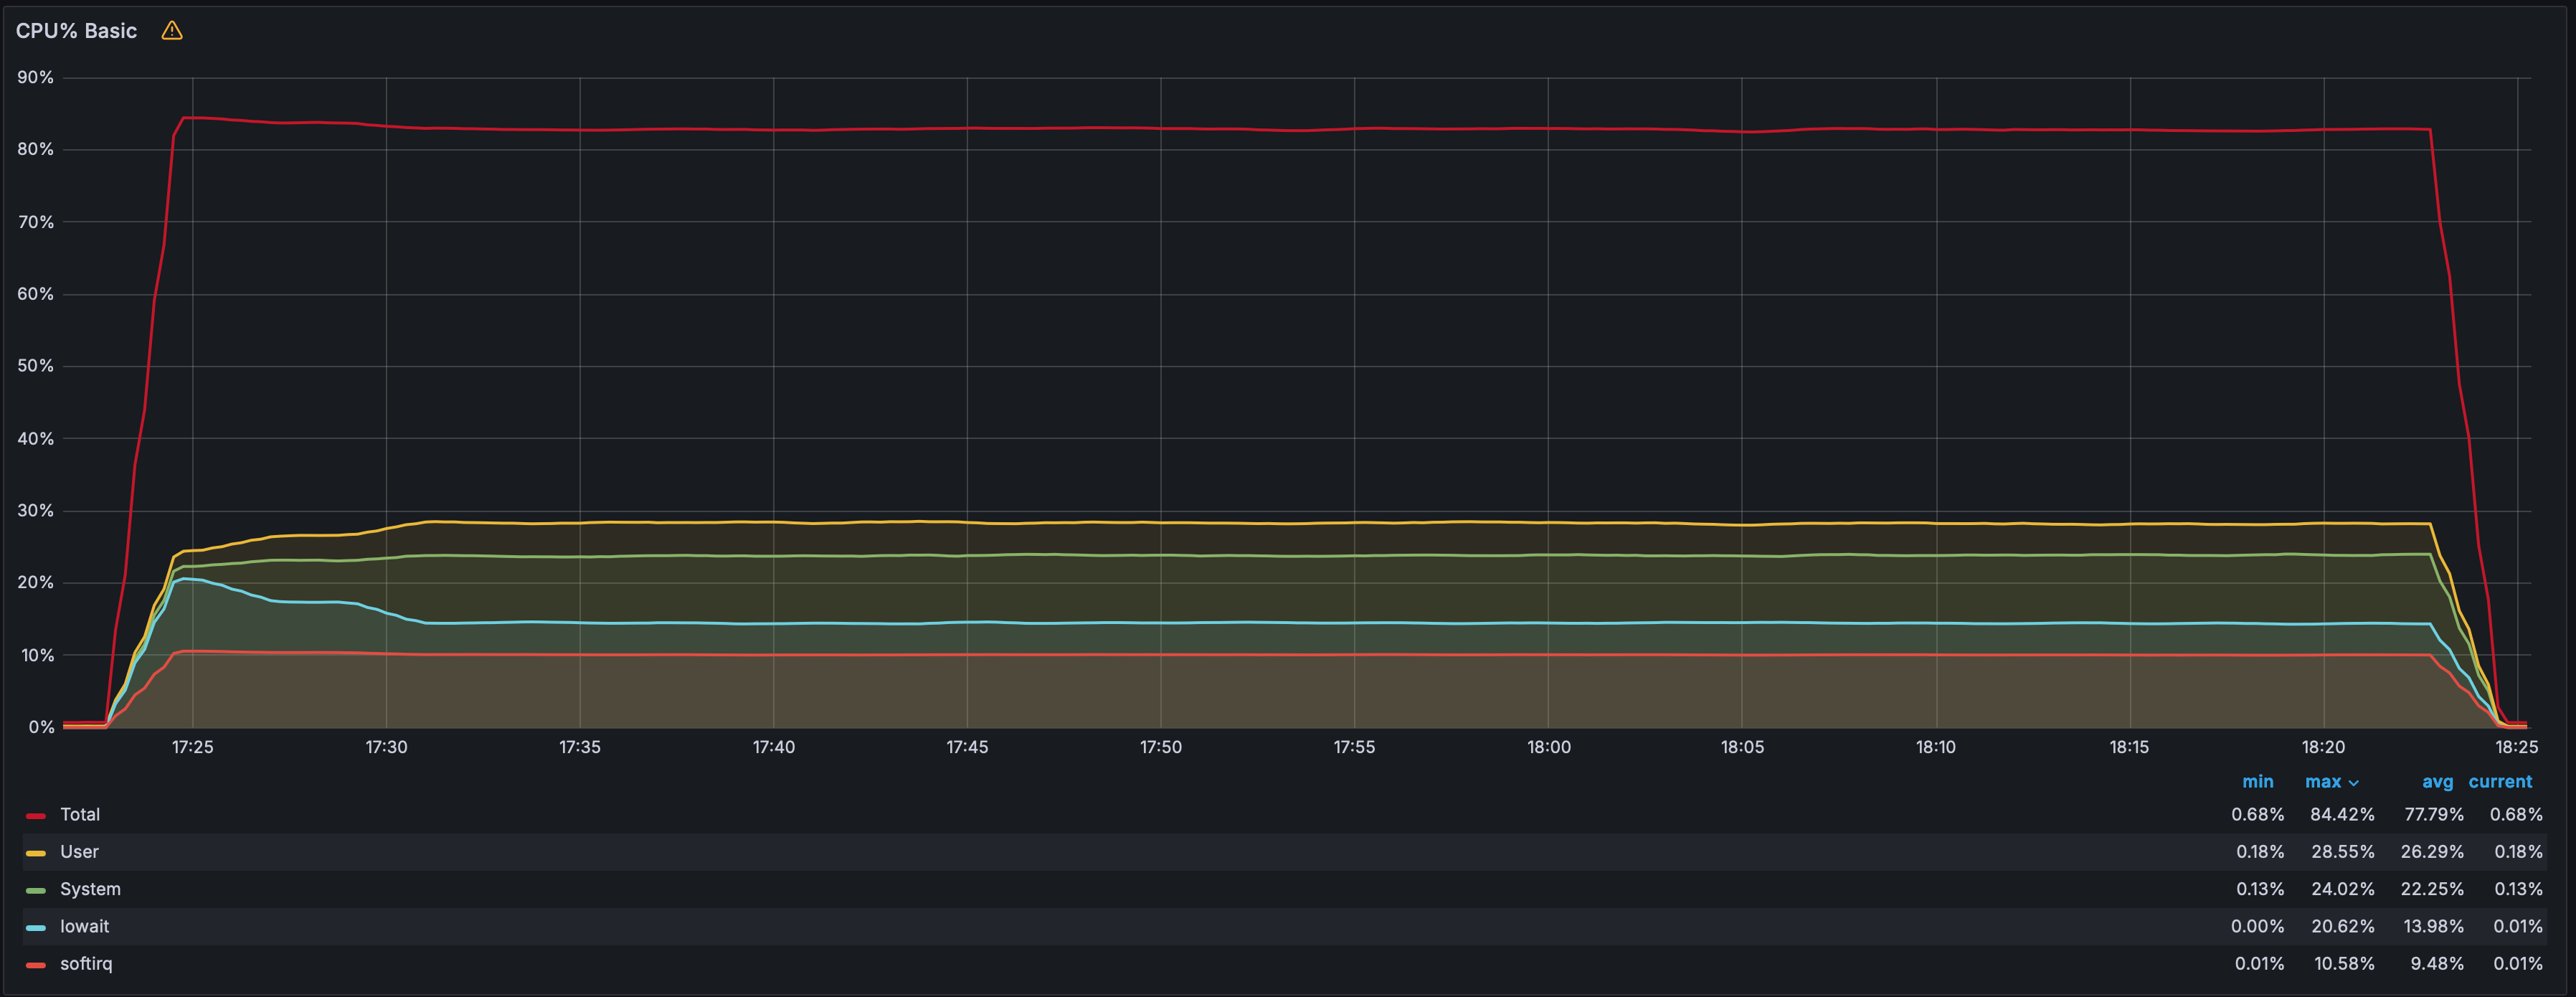Toggle the softirq series in the legend
2576x997 pixels.
tap(86, 964)
